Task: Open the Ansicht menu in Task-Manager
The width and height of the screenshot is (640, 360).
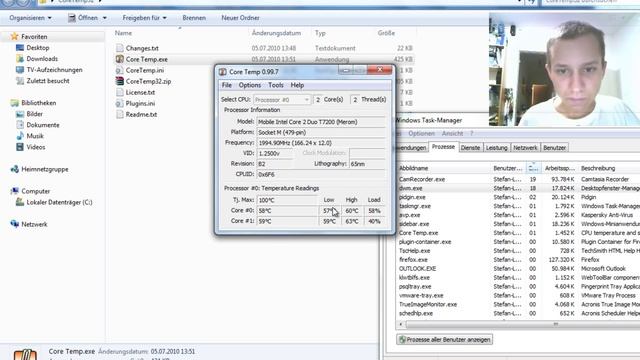Action: 452,133
